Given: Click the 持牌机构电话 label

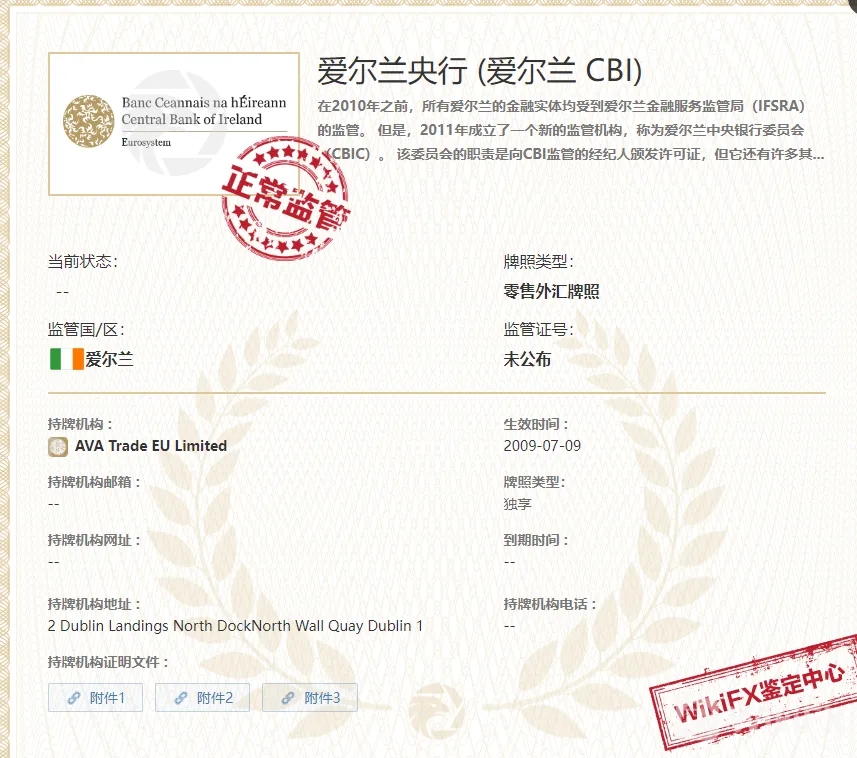Looking at the screenshot, I should click(x=550, y=604).
